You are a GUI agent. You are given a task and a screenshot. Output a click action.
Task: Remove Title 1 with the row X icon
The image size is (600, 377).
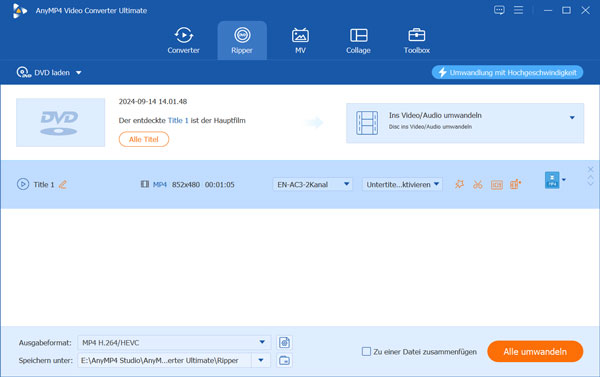[590, 169]
